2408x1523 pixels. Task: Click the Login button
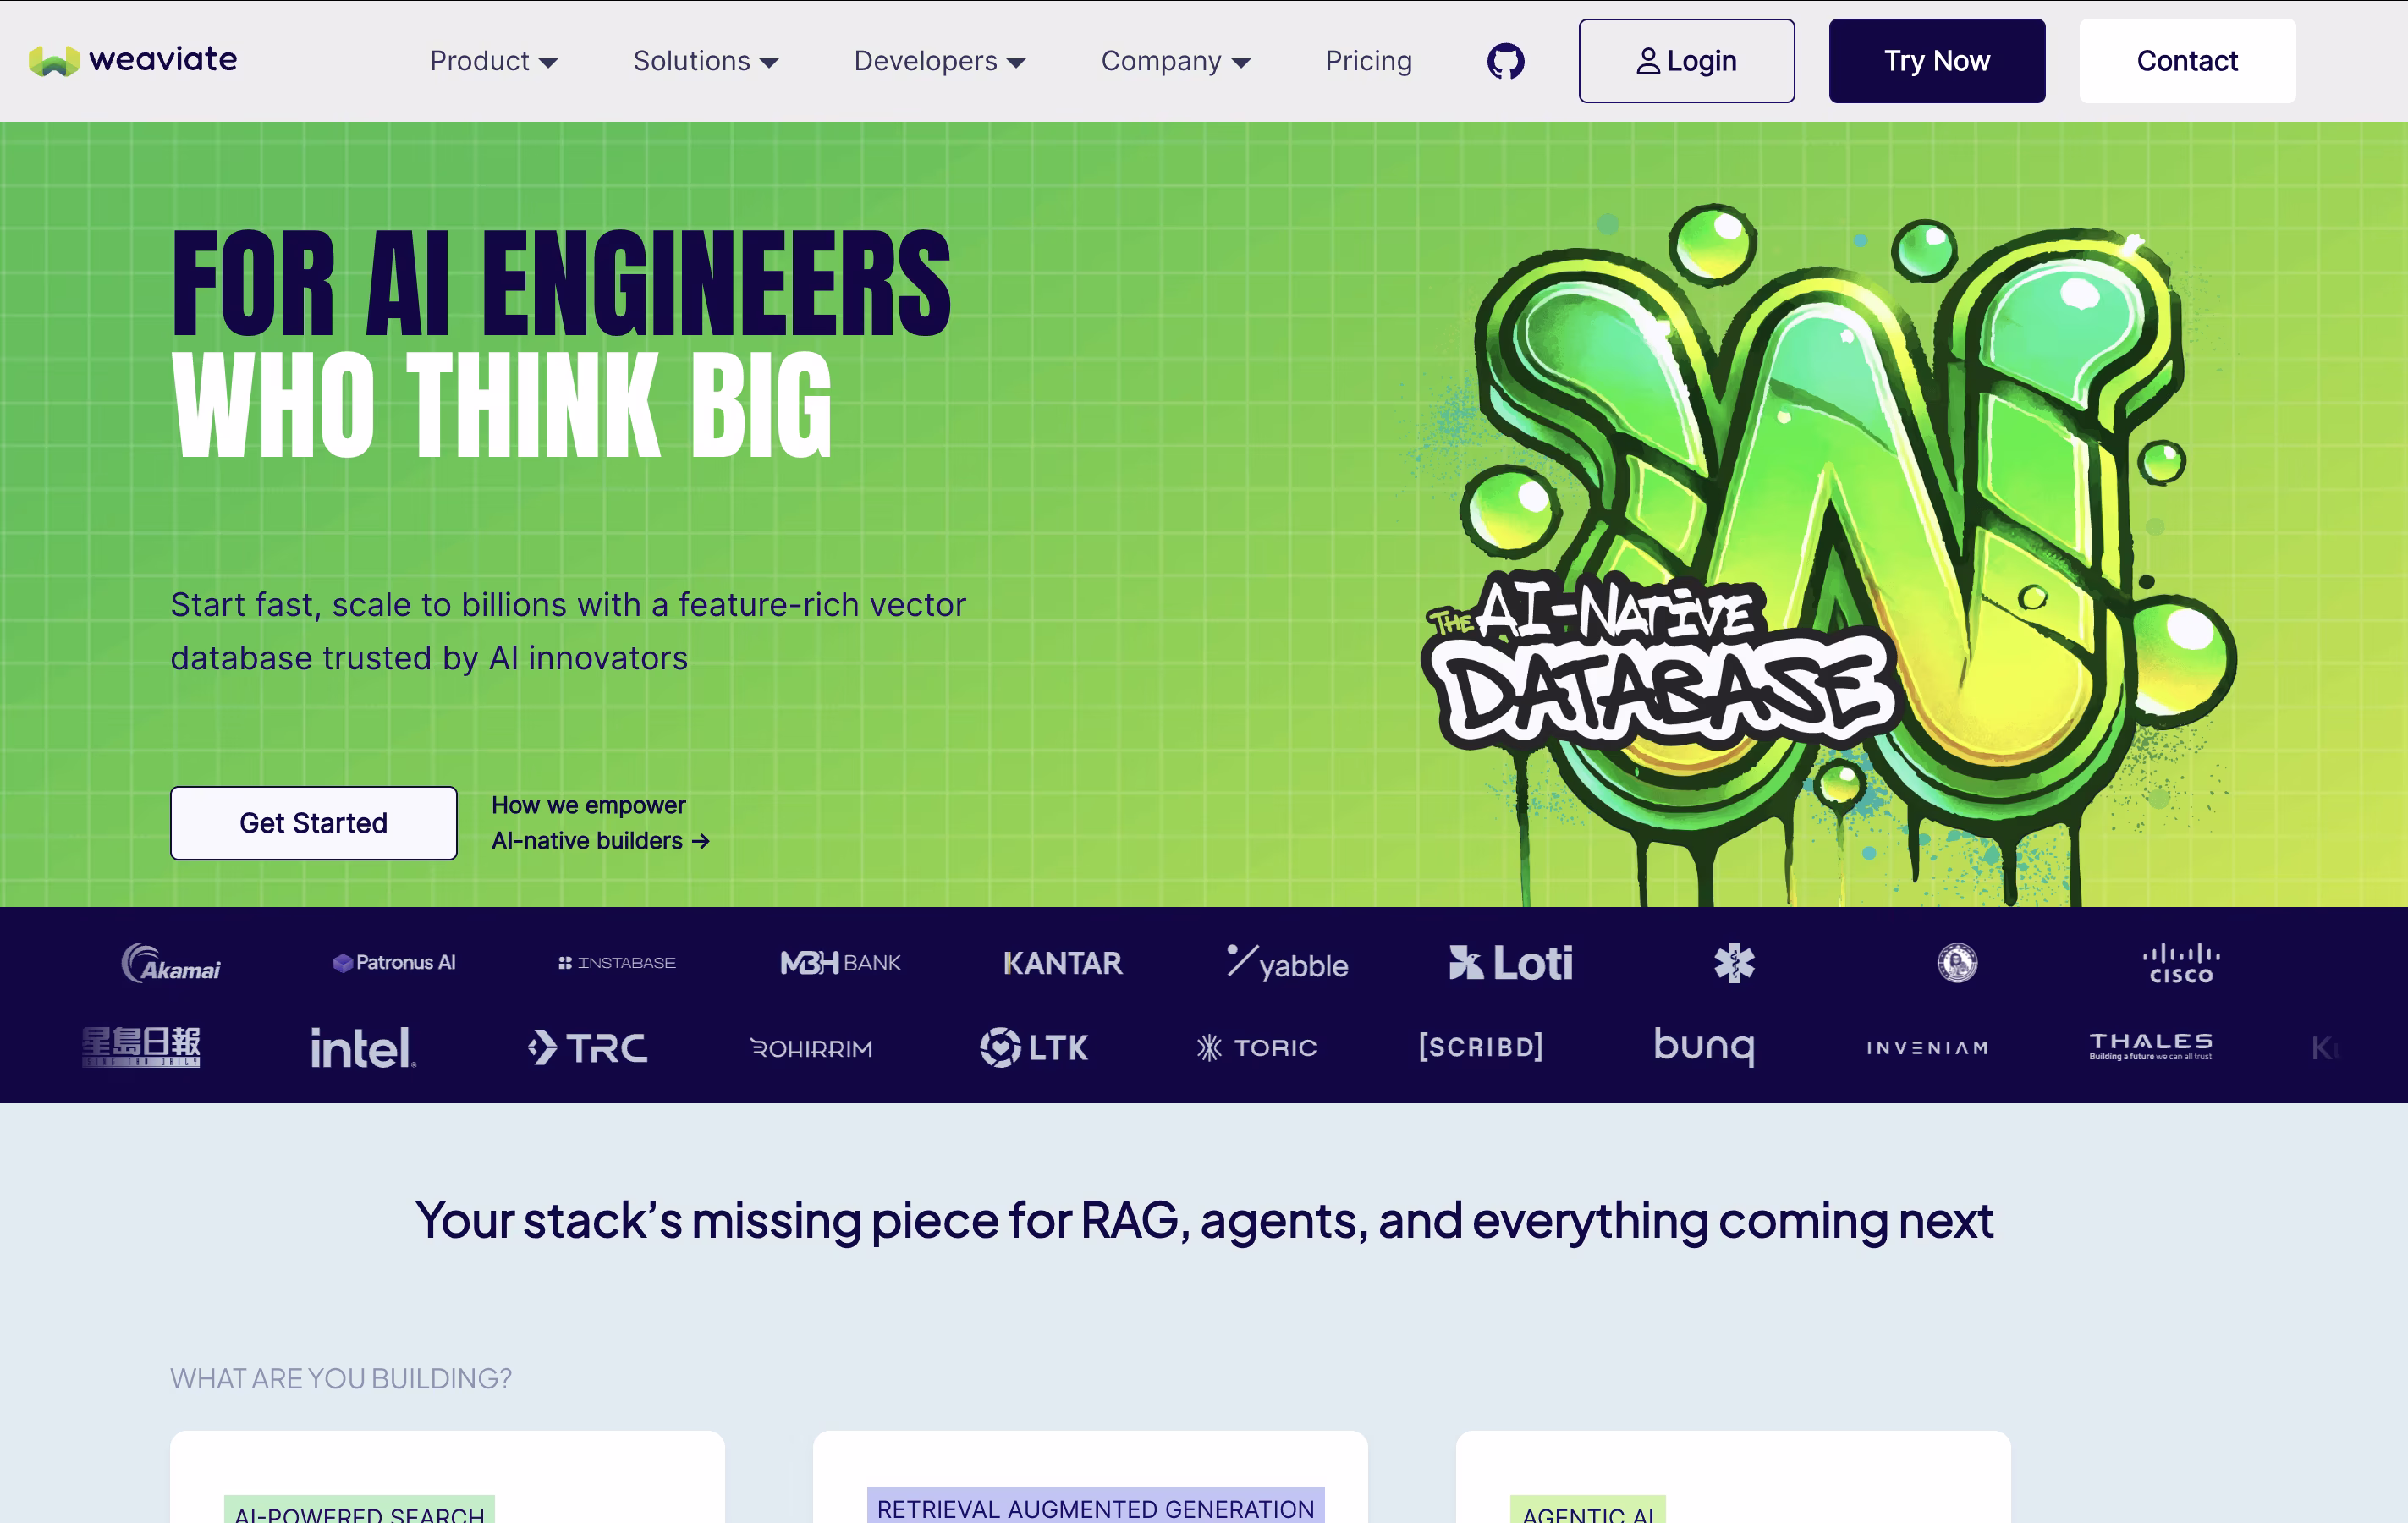tap(1686, 61)
